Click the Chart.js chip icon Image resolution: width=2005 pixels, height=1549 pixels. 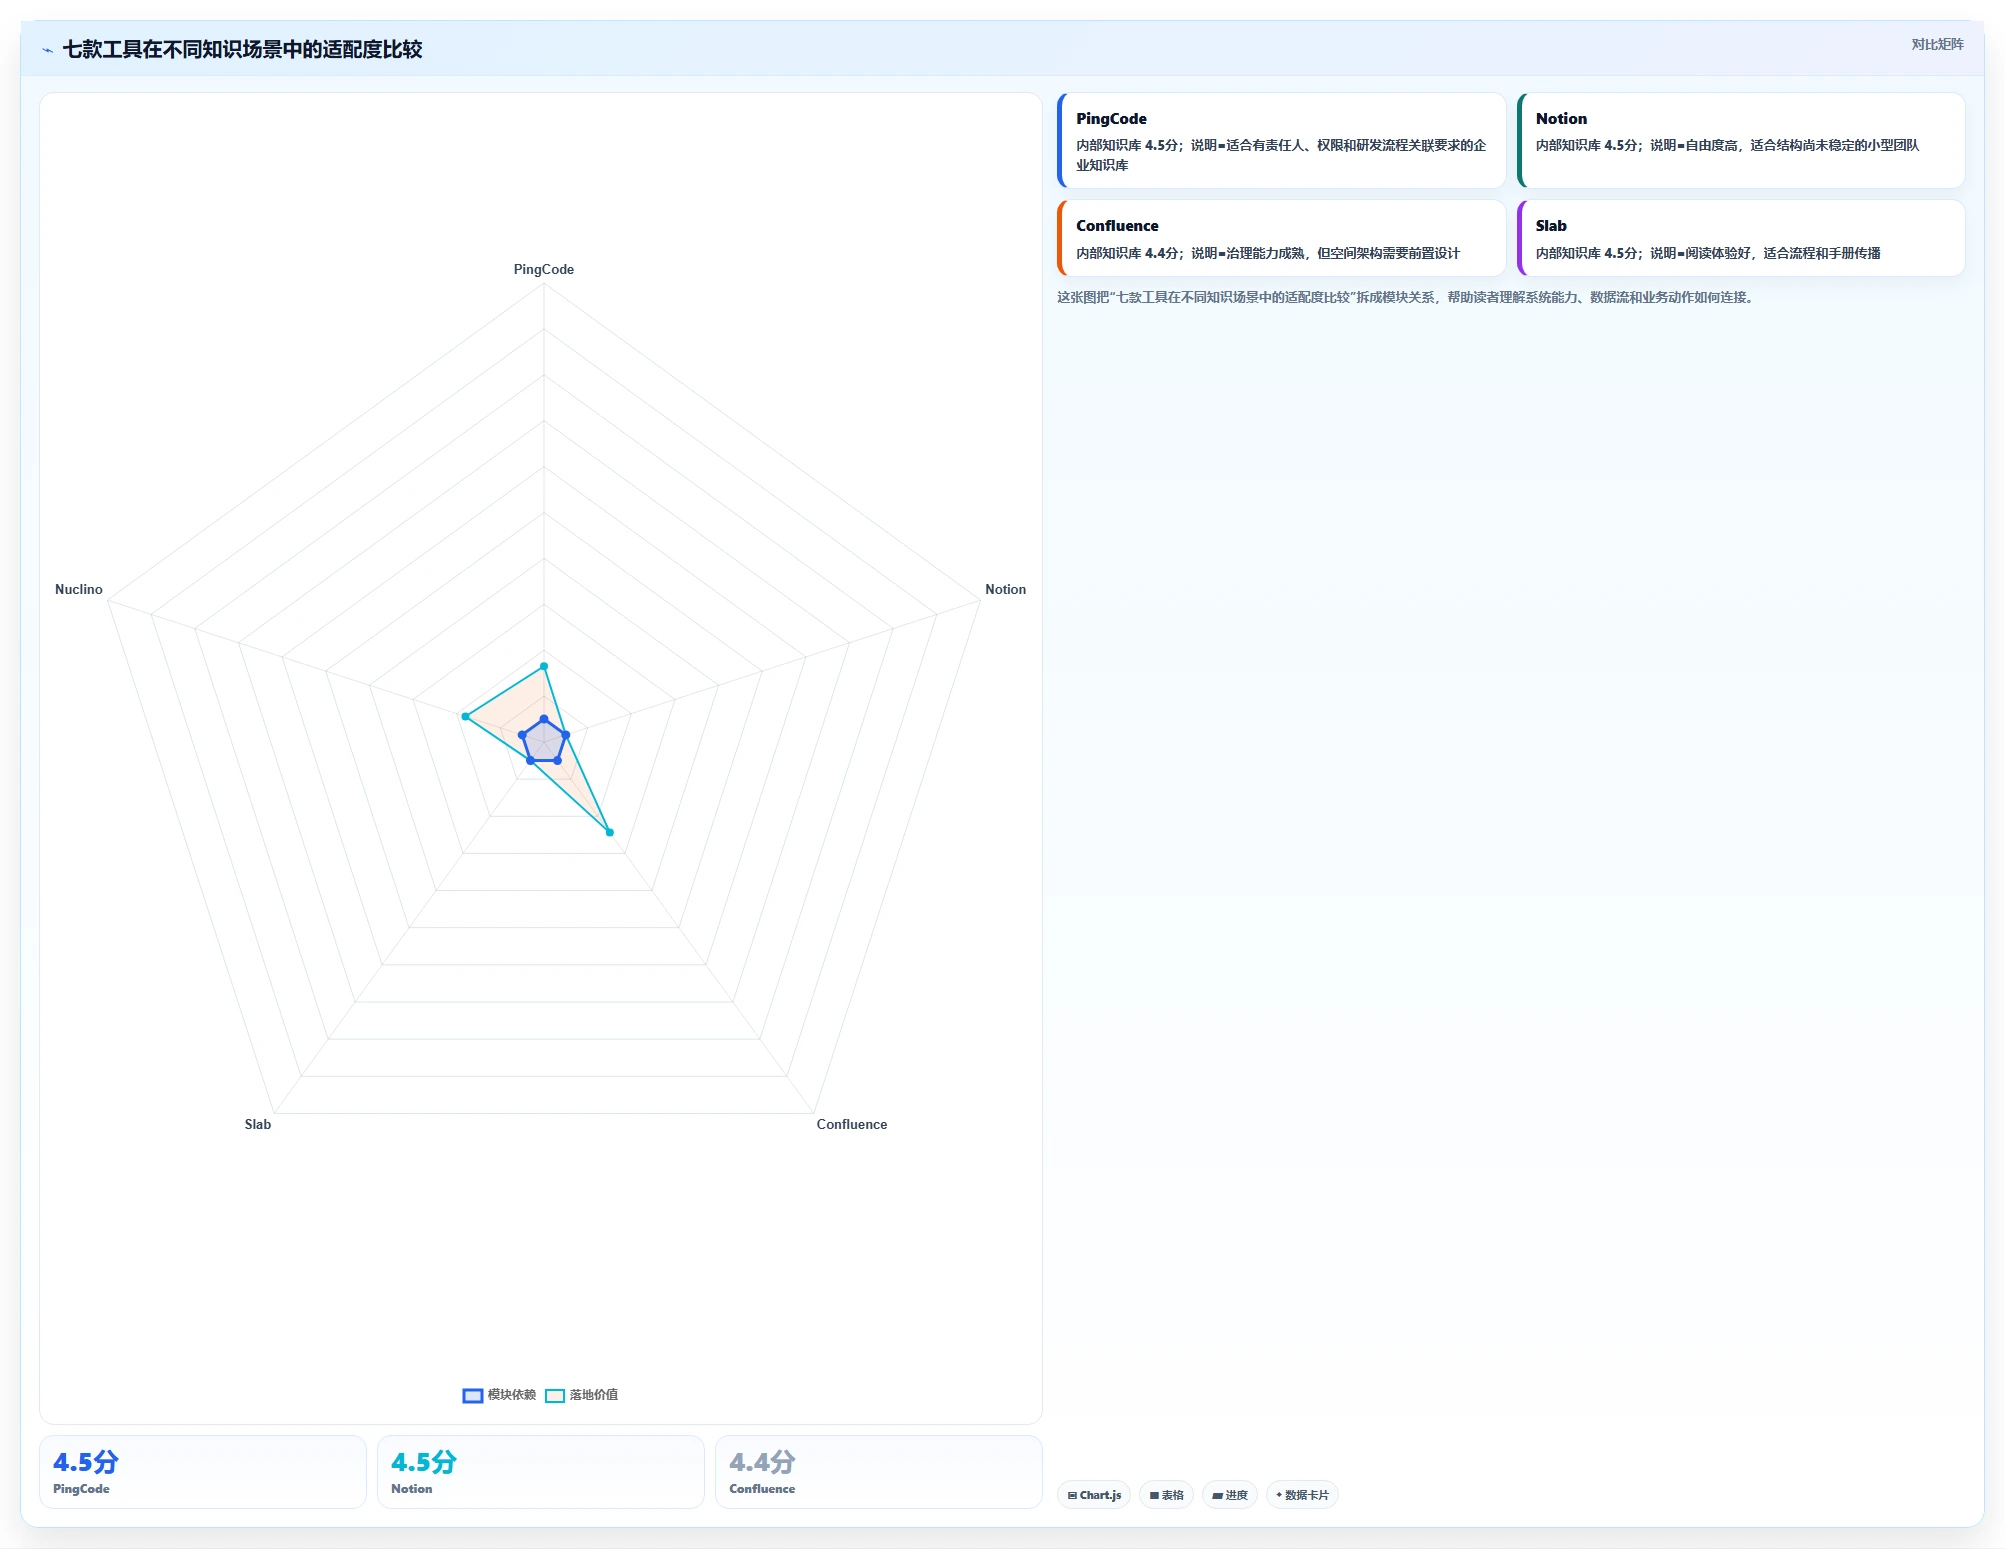coord(1072,1495)
